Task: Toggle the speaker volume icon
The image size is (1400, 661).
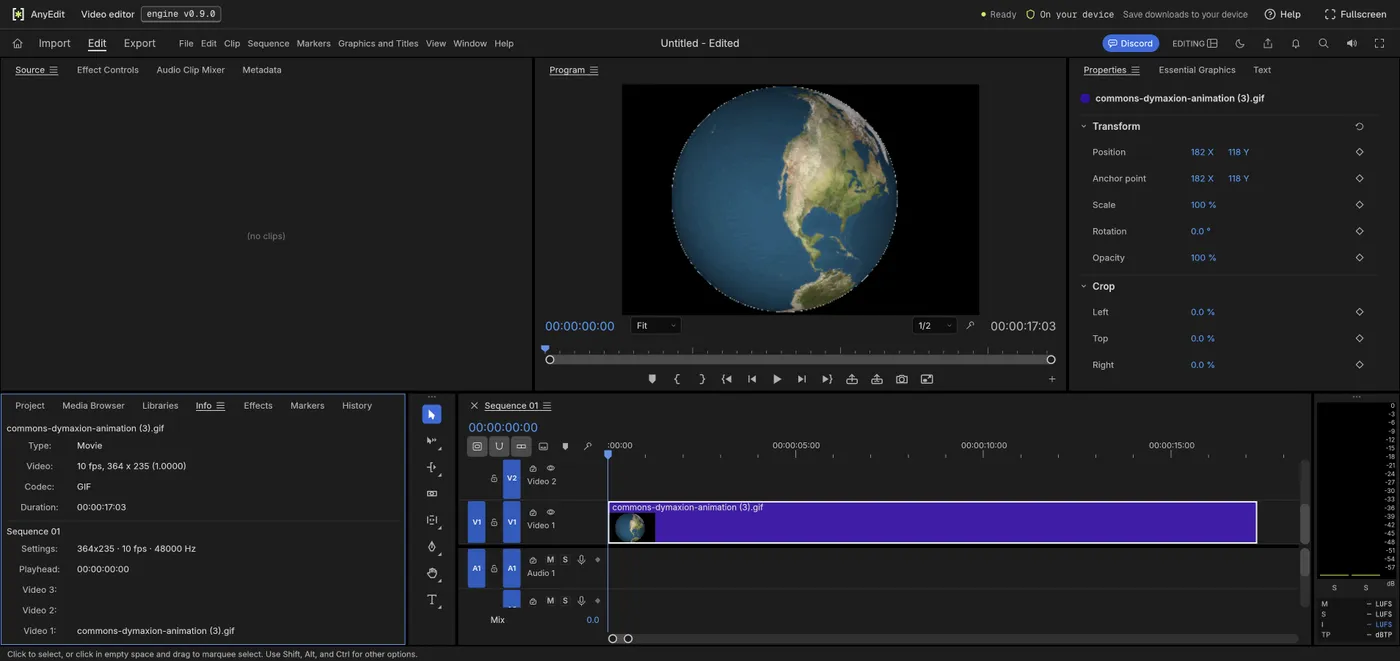Action: point(1352,43)
